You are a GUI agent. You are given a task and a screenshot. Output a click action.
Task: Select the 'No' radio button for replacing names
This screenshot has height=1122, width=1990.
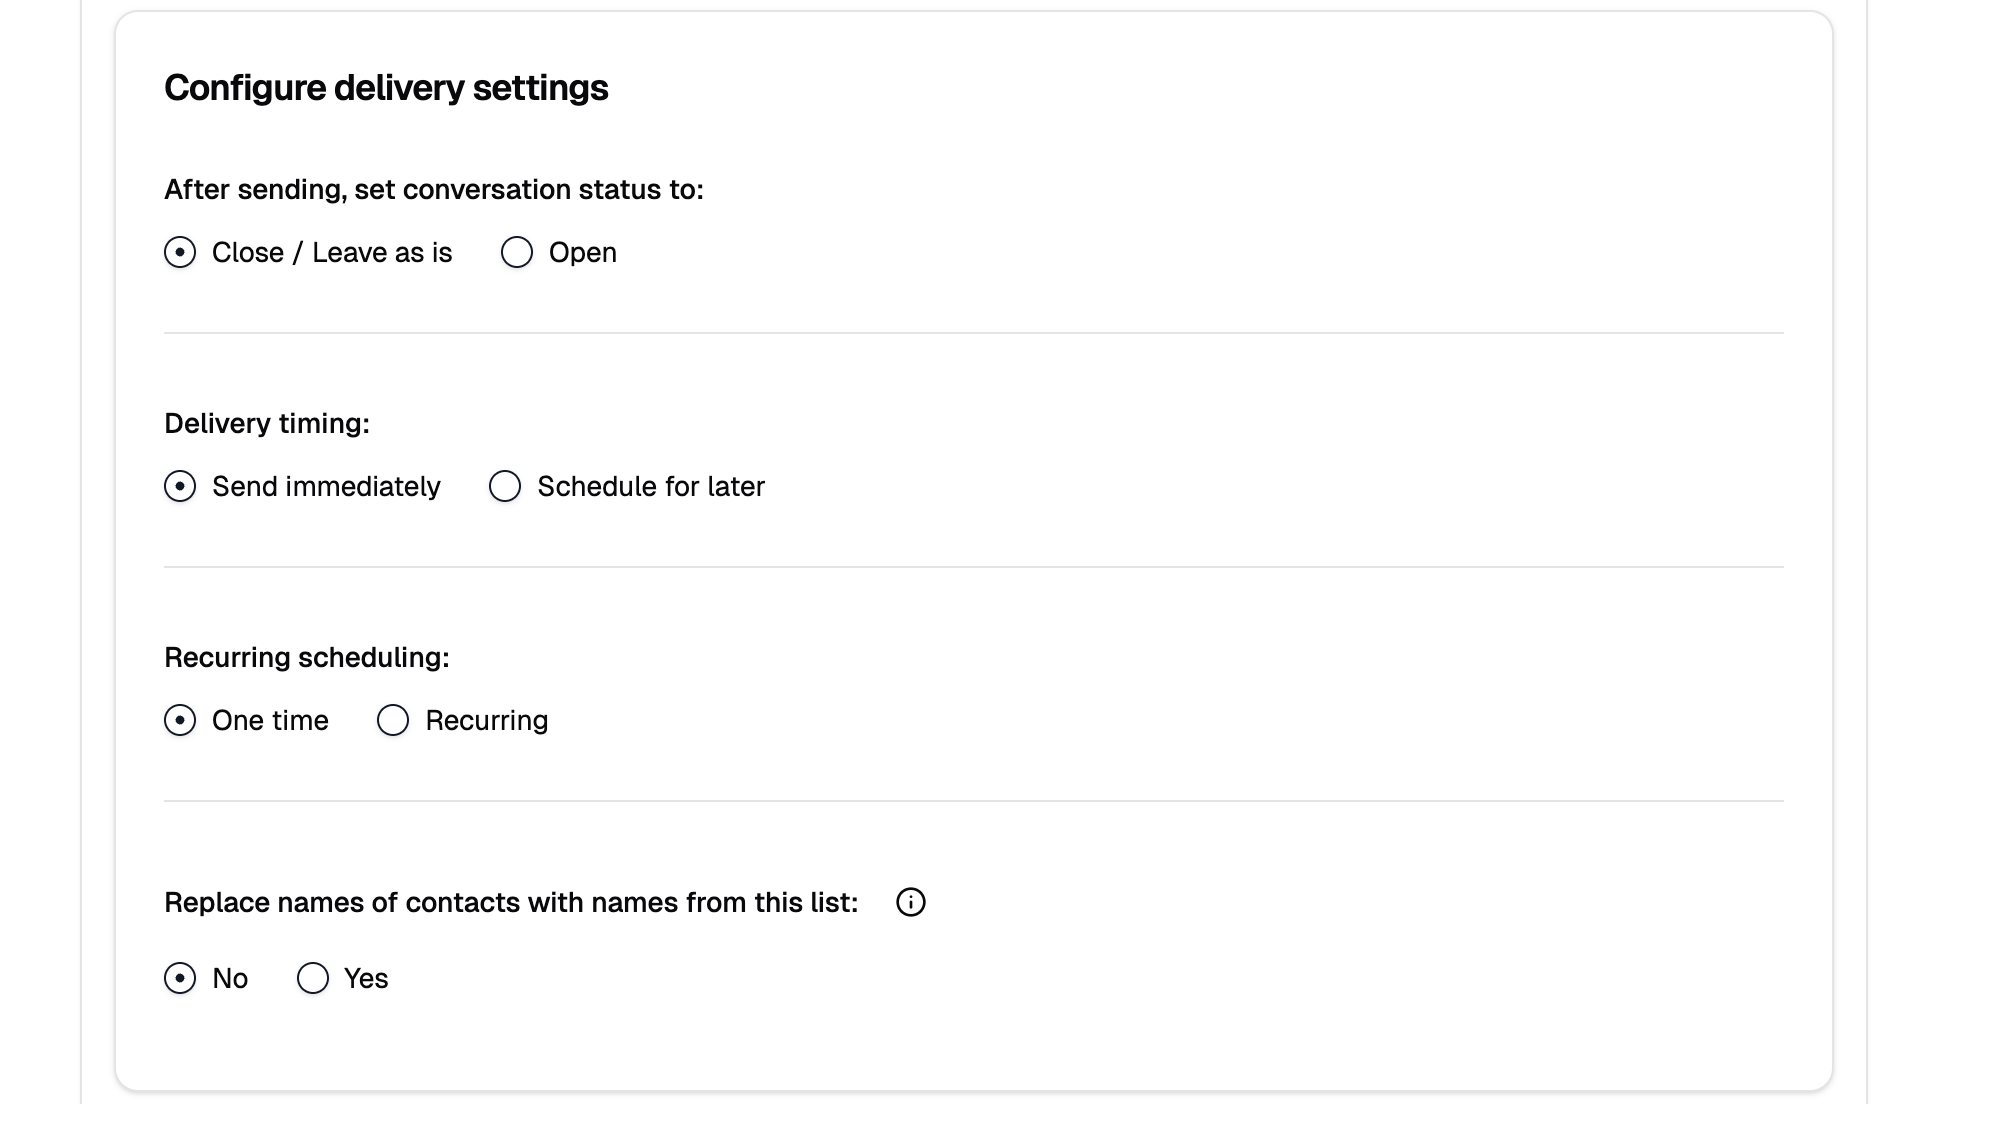[180, 978]
